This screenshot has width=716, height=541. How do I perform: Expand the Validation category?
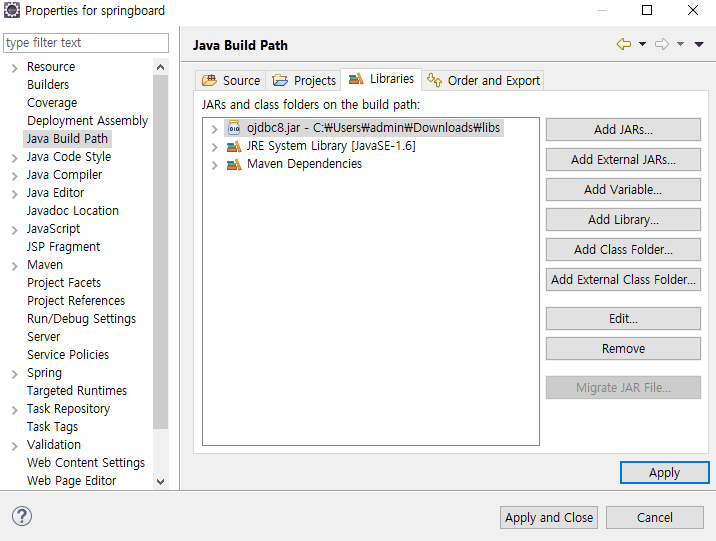[15, 446]
